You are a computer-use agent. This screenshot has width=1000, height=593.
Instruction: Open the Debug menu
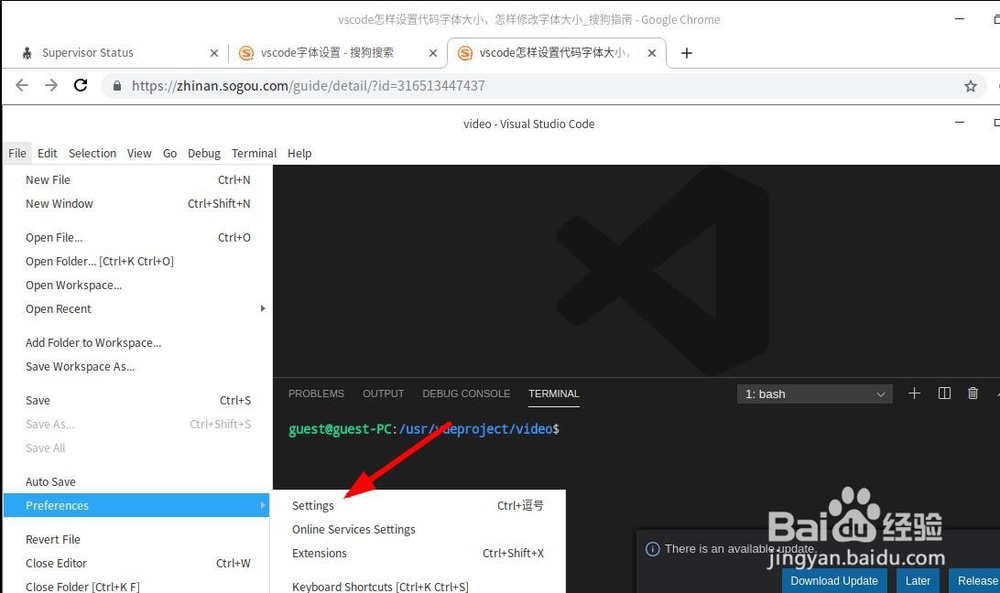click(x=204, y=153)
